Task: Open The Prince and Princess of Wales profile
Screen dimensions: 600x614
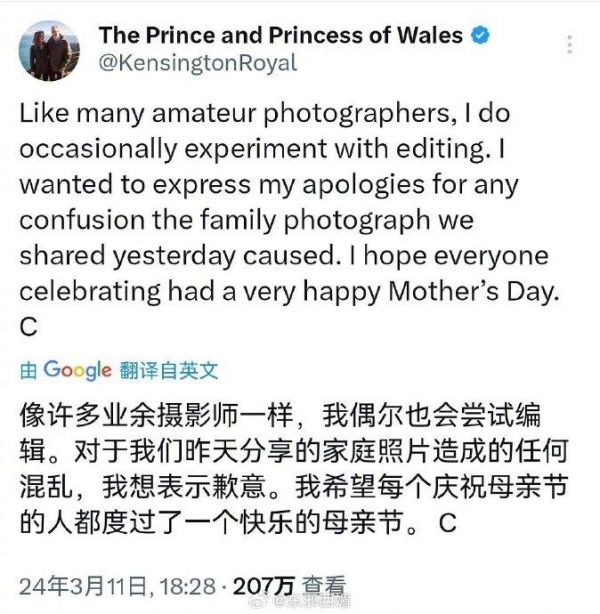Action: pyautogui.click(x=280, y=36)
